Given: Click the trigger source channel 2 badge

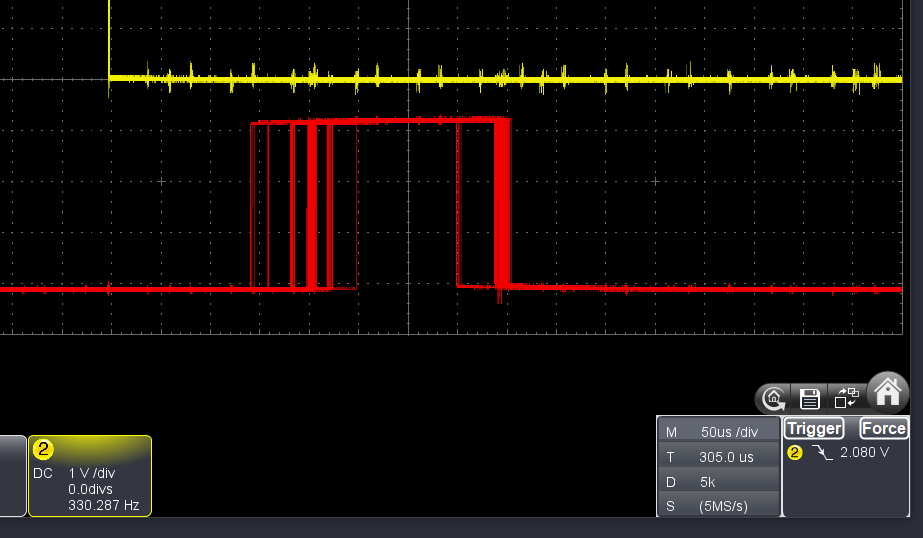Looking at the screenshot, I should point(795,452).
